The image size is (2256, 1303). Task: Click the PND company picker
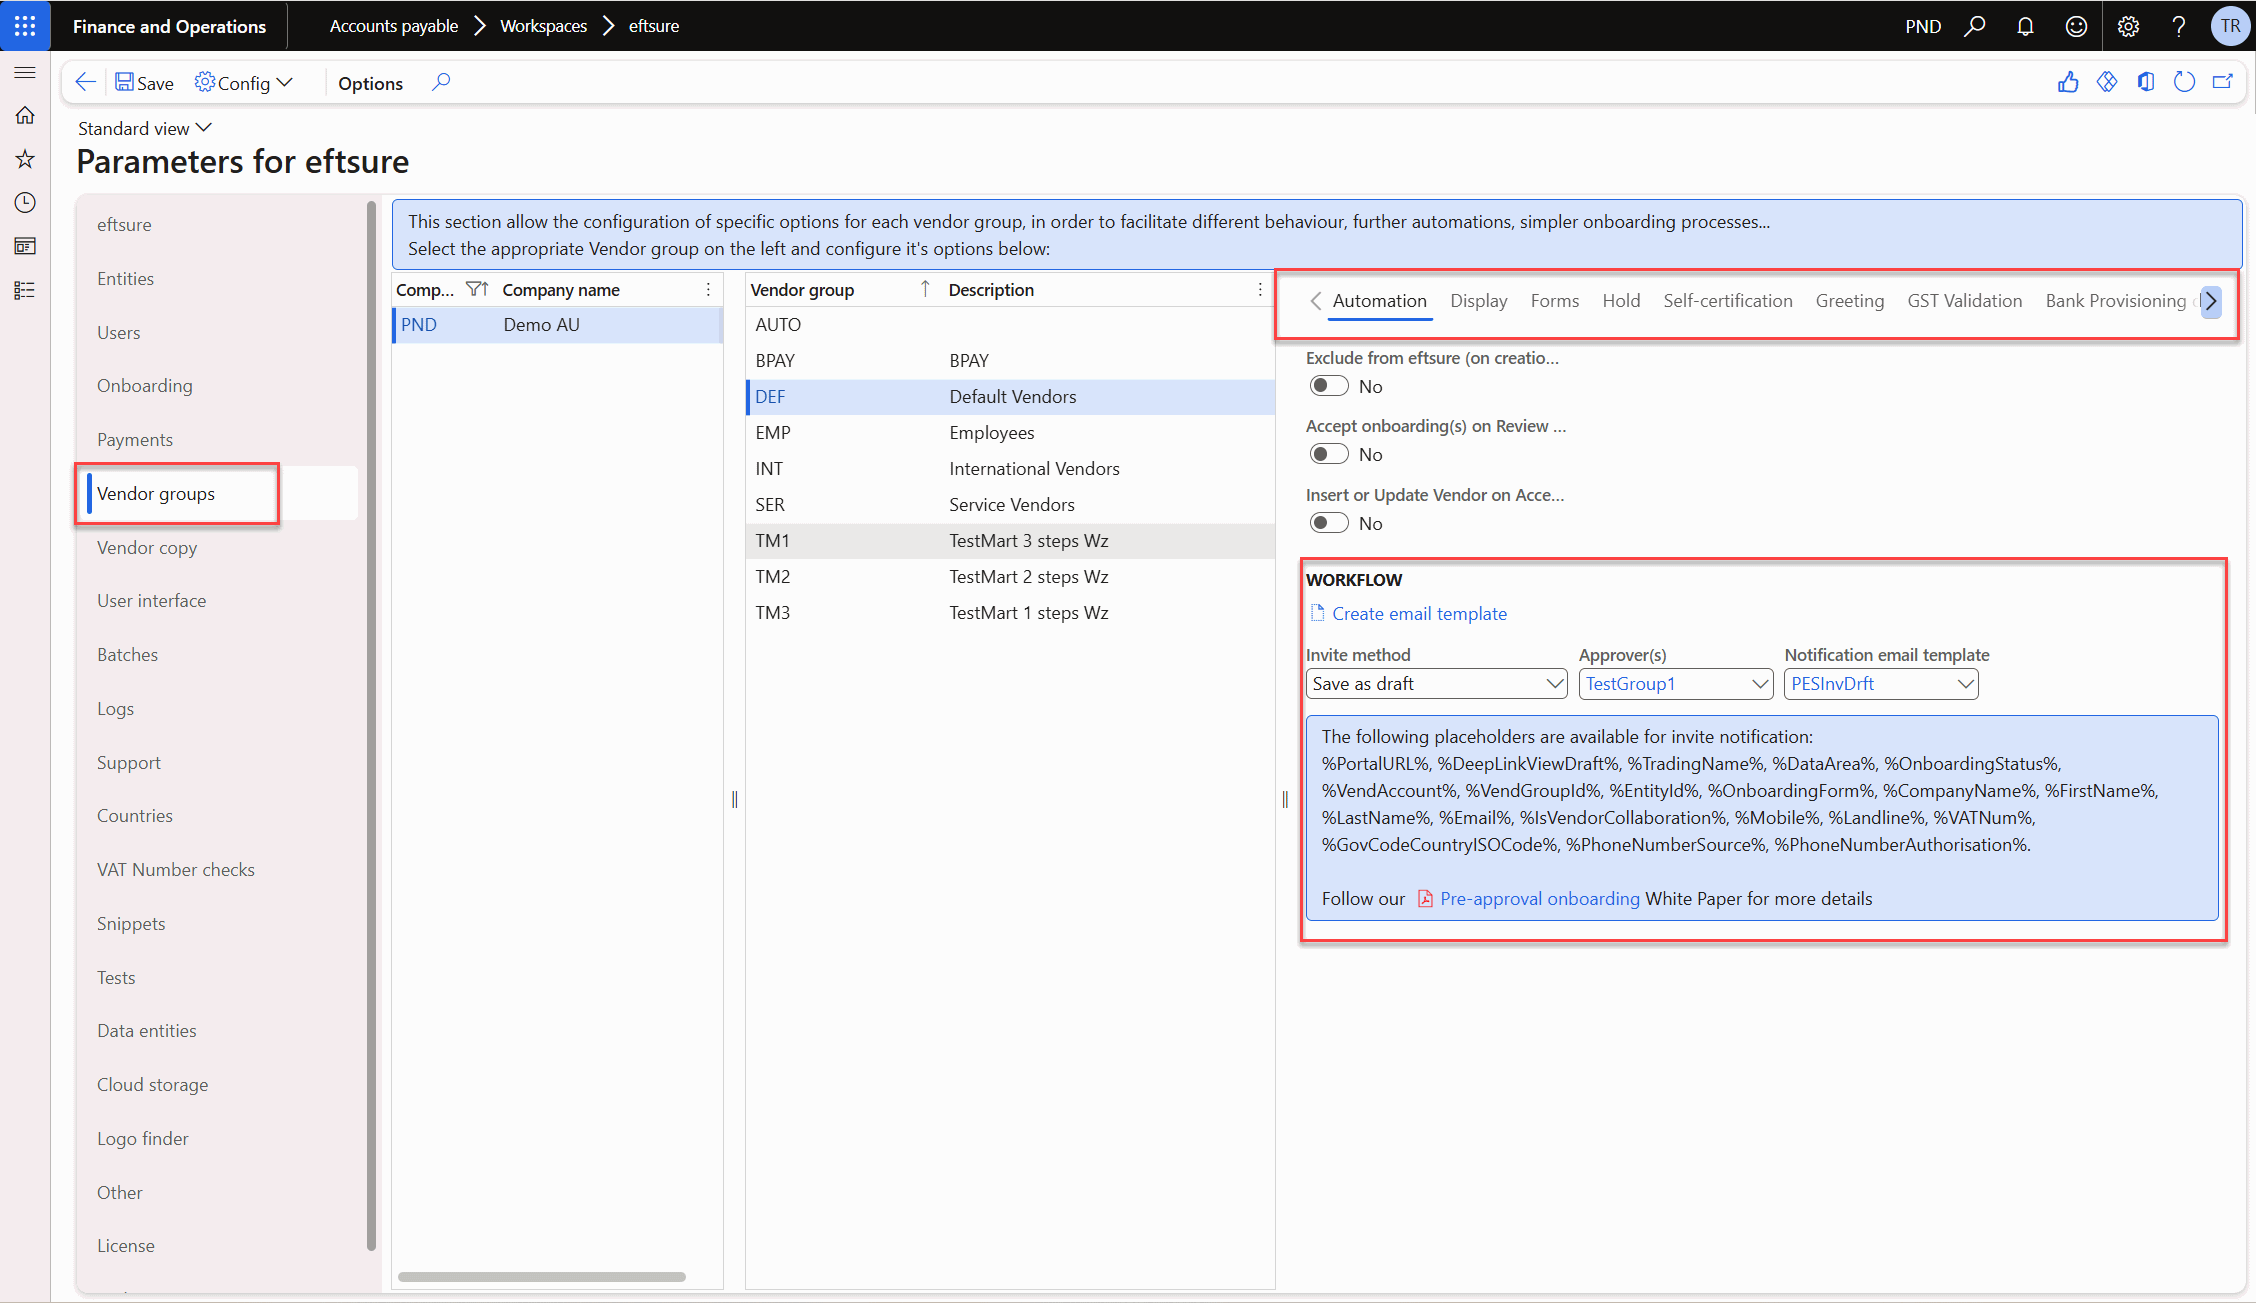click(x=1923, y=26)
